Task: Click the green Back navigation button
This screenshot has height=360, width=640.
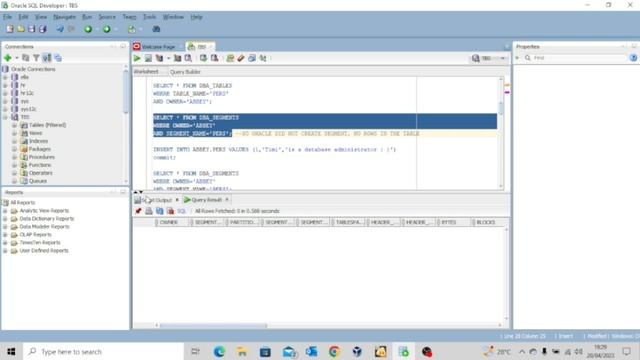Action: click(88, 29)
